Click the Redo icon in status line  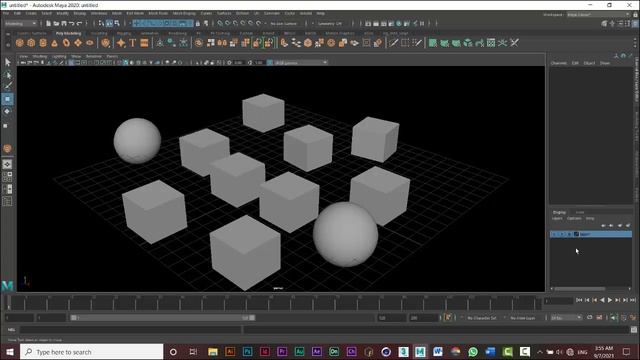point(80,24)
